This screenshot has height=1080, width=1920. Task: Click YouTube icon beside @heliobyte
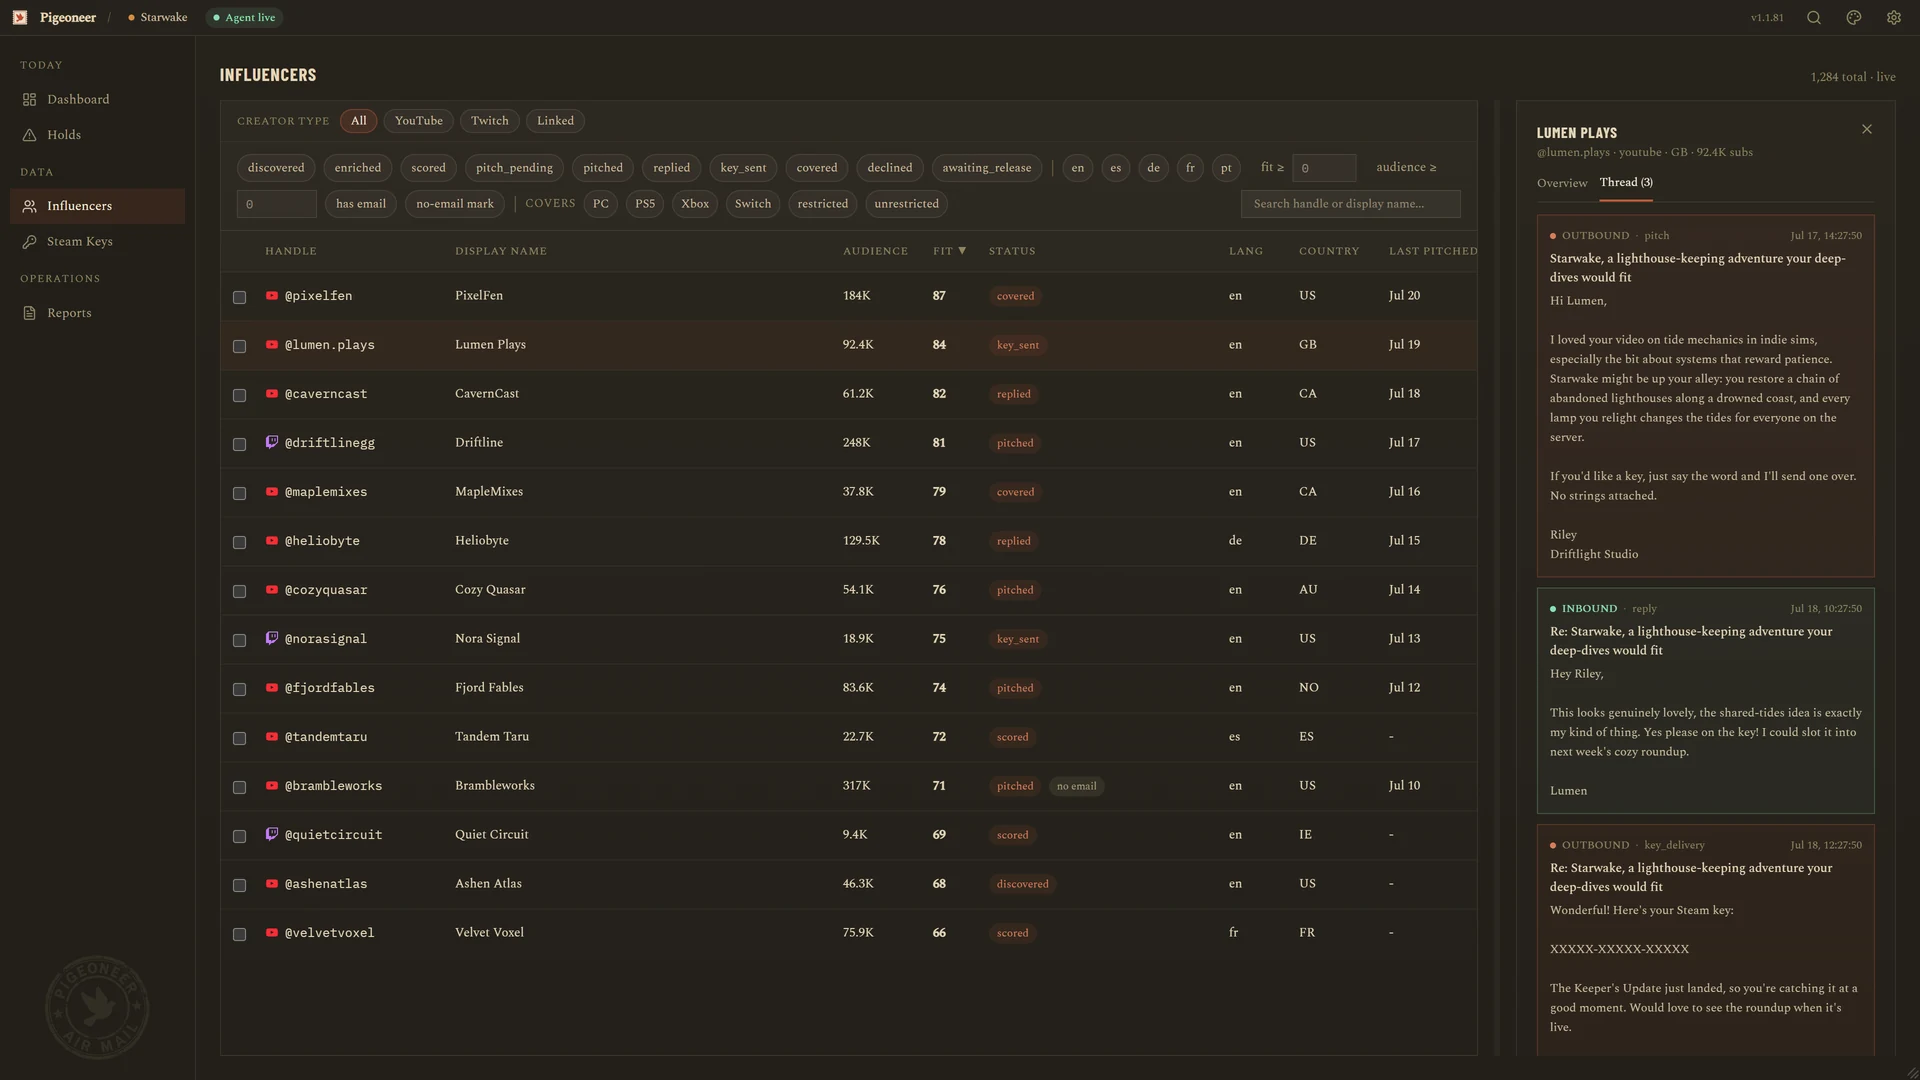coord(272,541)
